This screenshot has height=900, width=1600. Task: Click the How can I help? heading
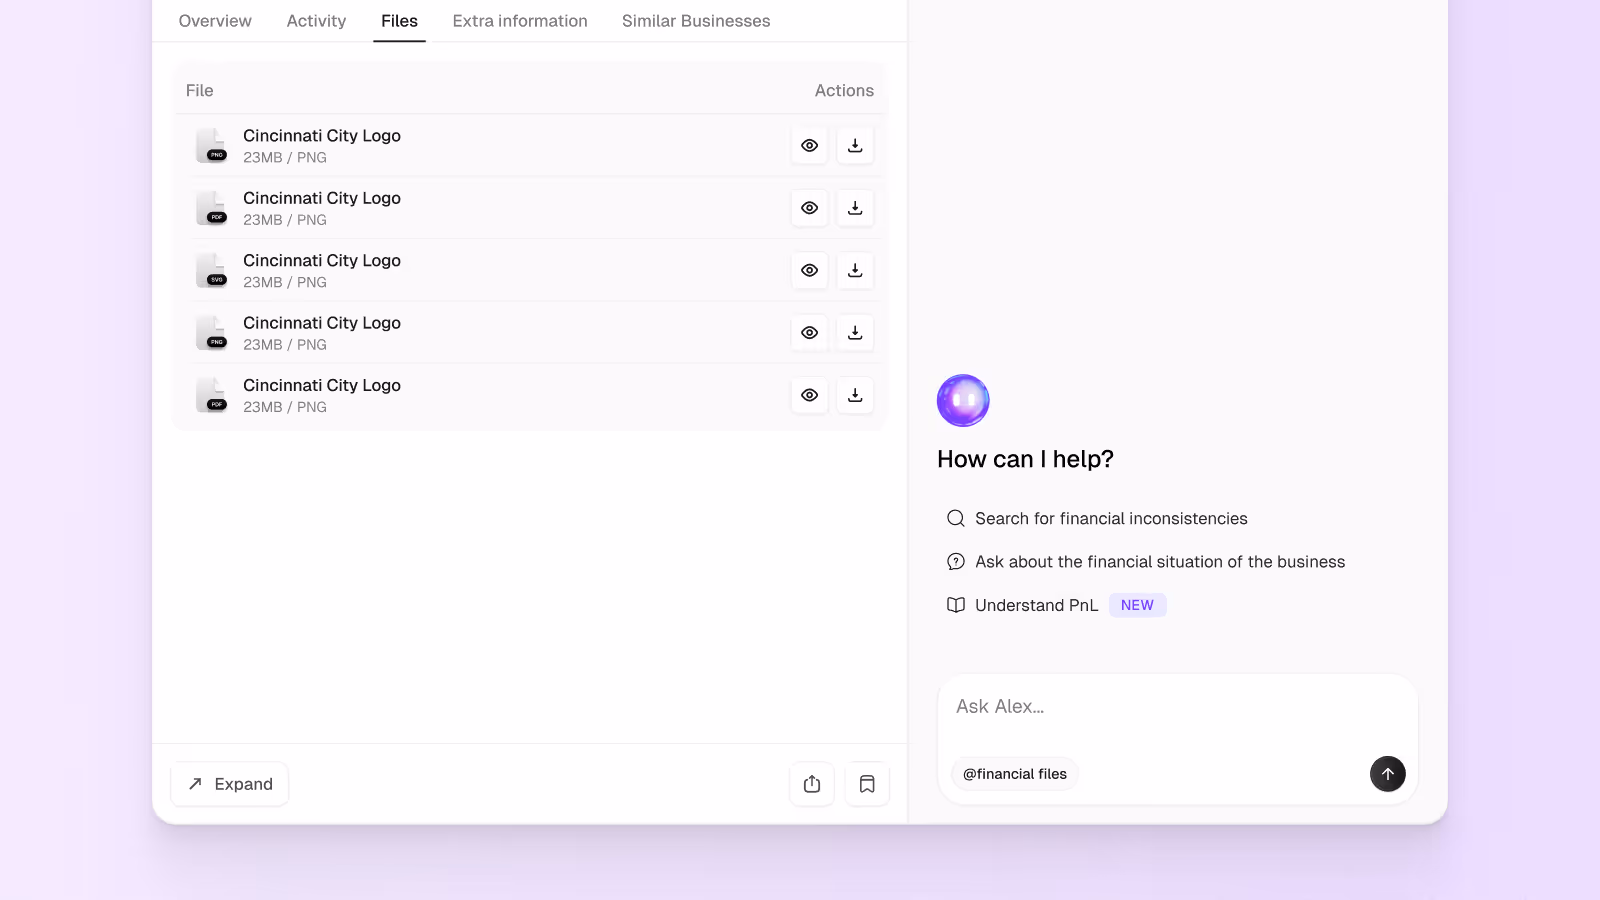[1025, 459]
